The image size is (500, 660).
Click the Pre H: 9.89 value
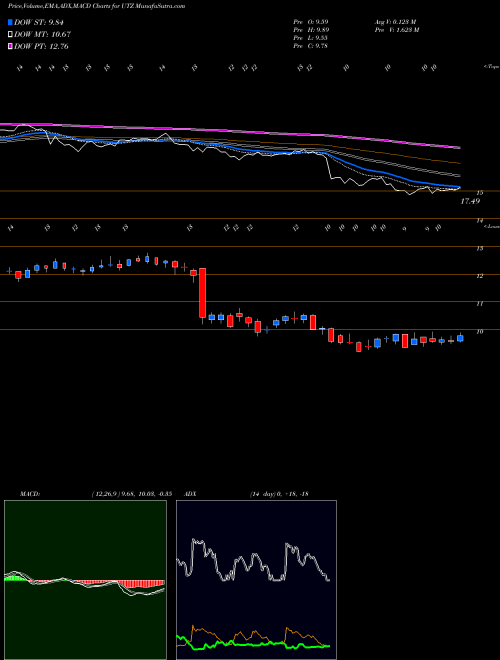(x=311, y=30)
